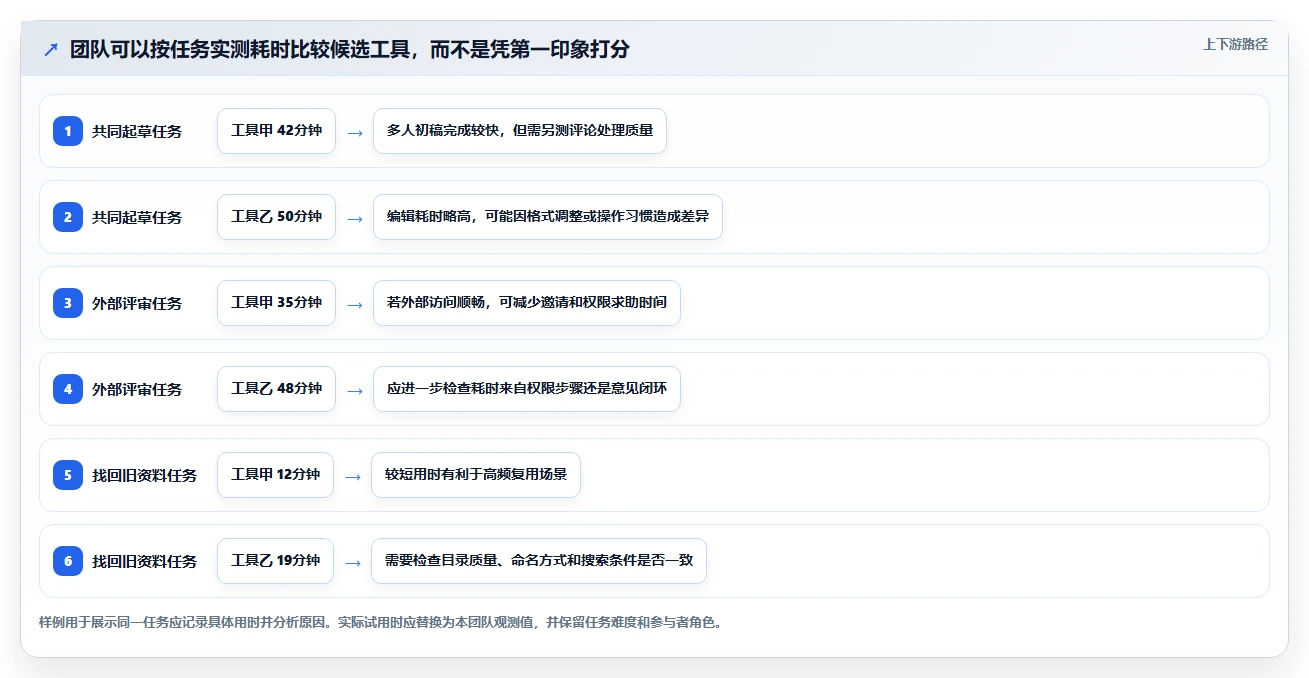Click the blue number 3 badge

68,303
